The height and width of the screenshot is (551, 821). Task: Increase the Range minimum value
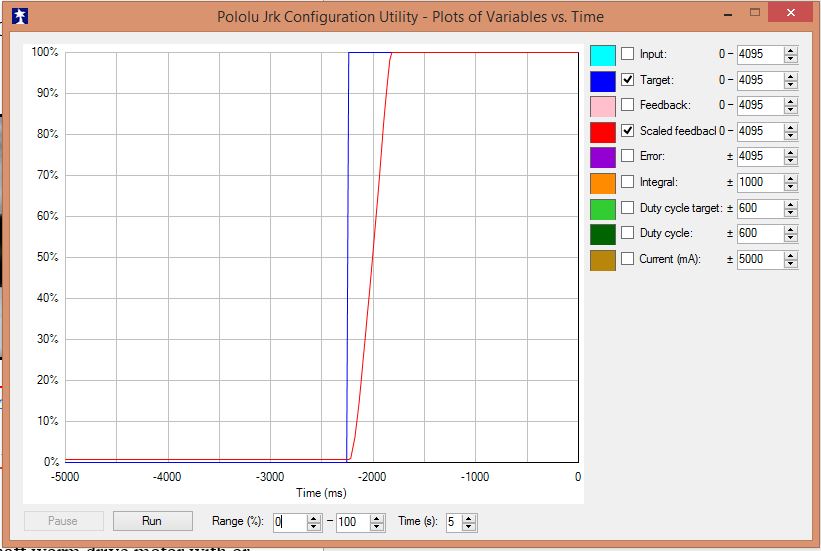314,518
